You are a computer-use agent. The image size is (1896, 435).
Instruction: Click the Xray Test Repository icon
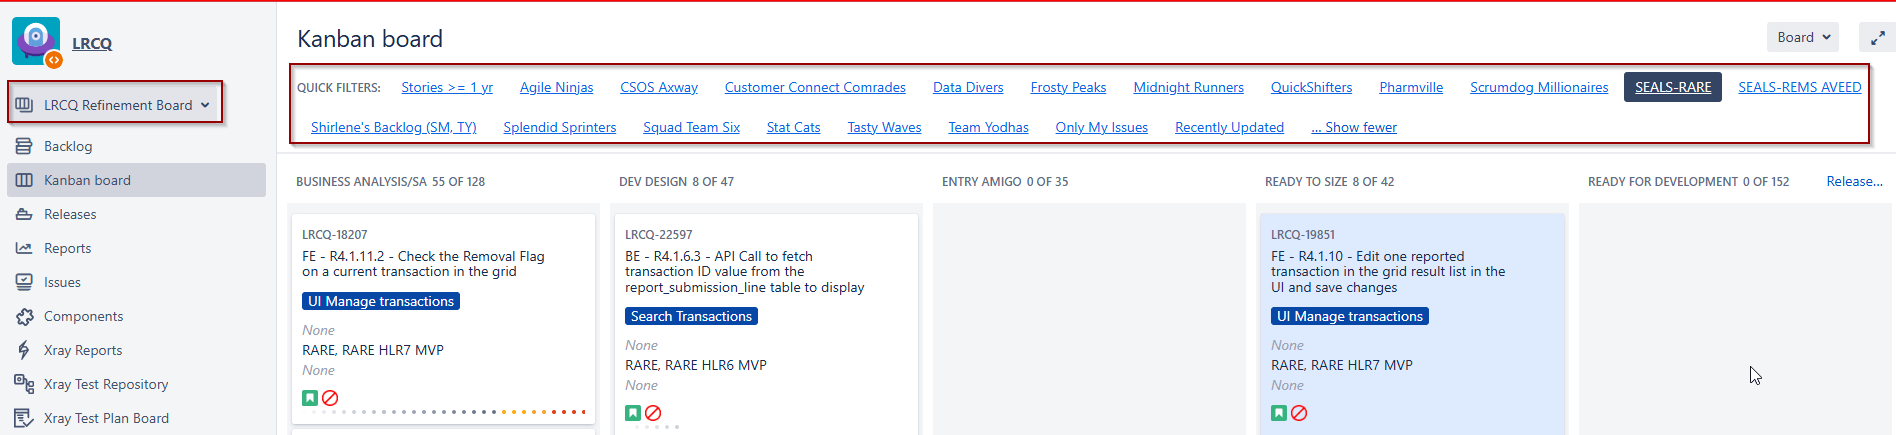(24, 384)
